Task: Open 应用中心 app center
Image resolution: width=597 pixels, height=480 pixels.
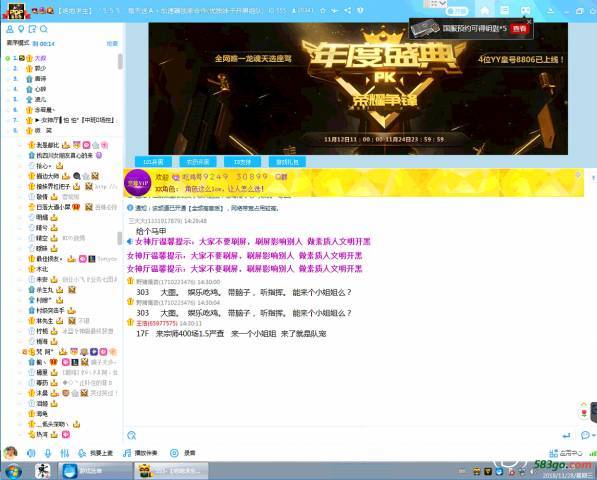Action: (566, 453)
